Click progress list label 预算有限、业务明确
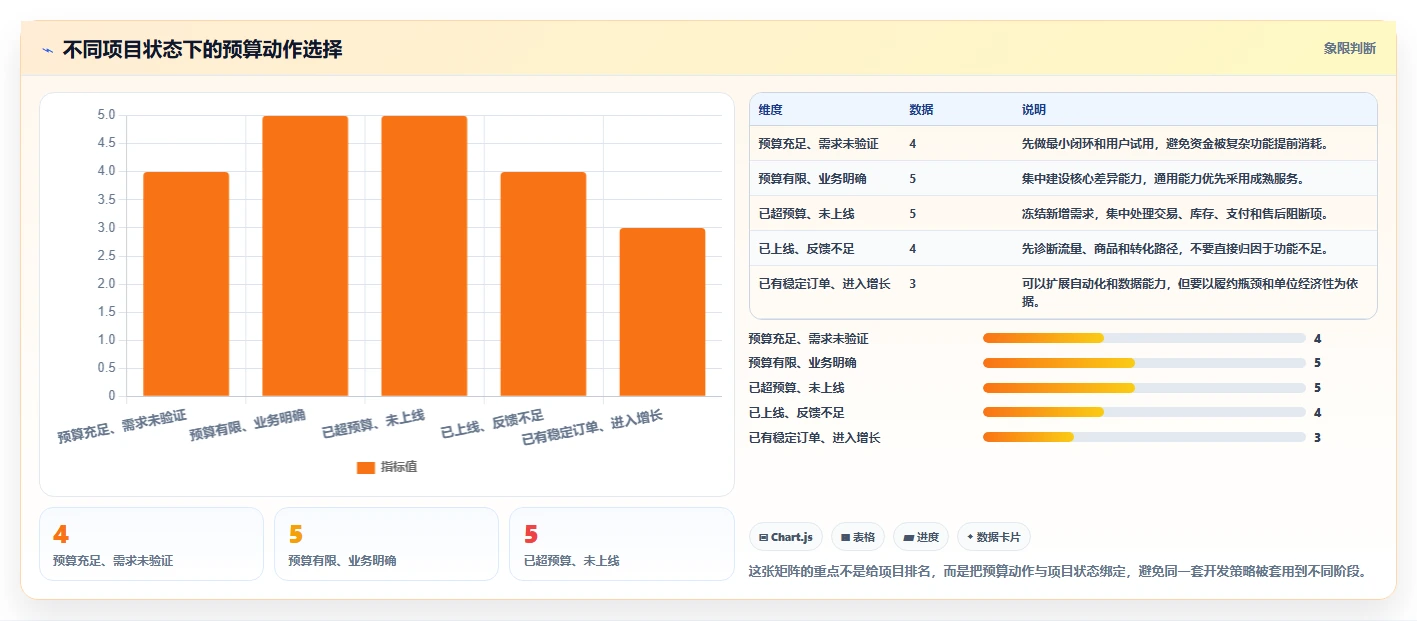 pyautogui.click(x=802, y=363)
